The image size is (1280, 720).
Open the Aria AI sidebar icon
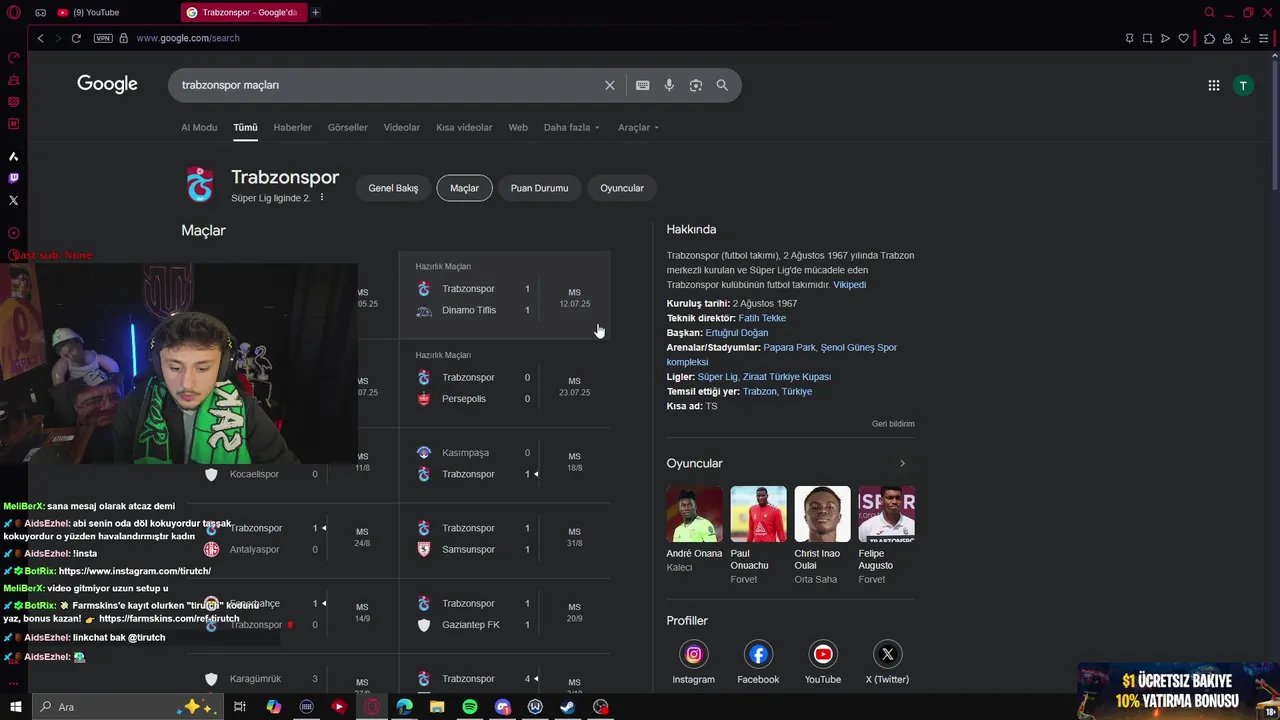(x=13, y=156)
